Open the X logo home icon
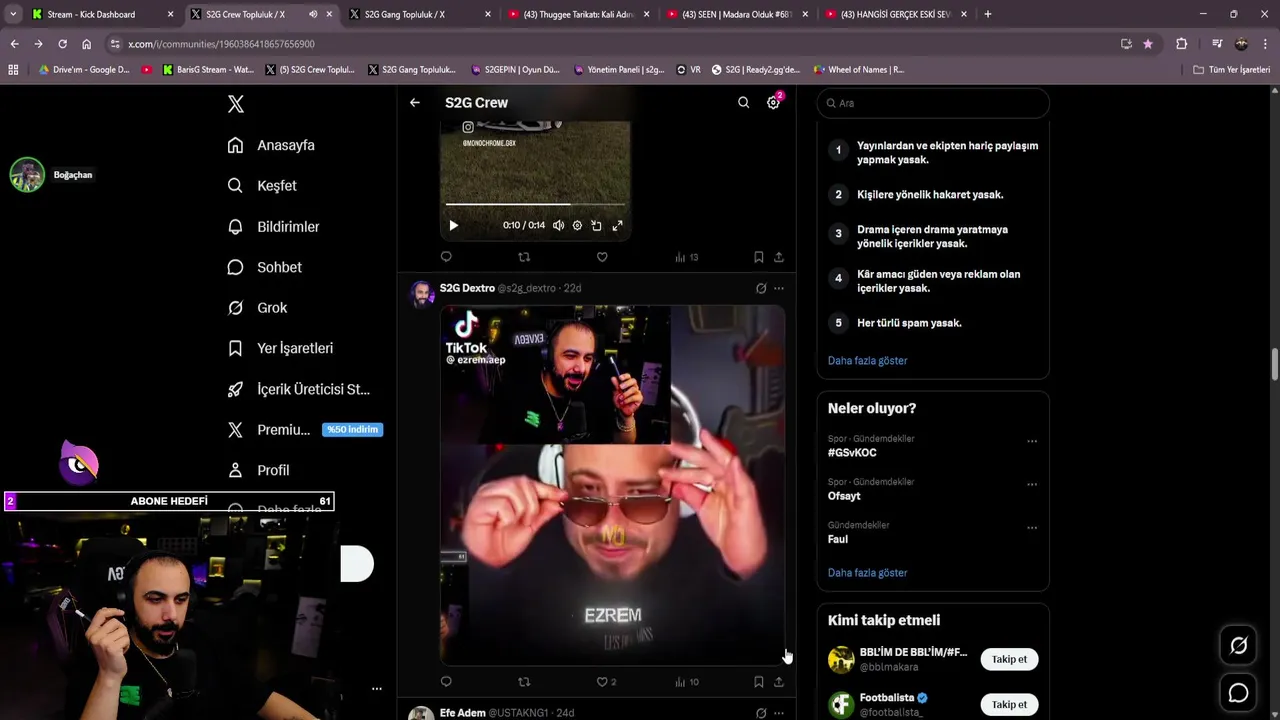Viewport: 1280px width, 720px height. click(236, 103)
